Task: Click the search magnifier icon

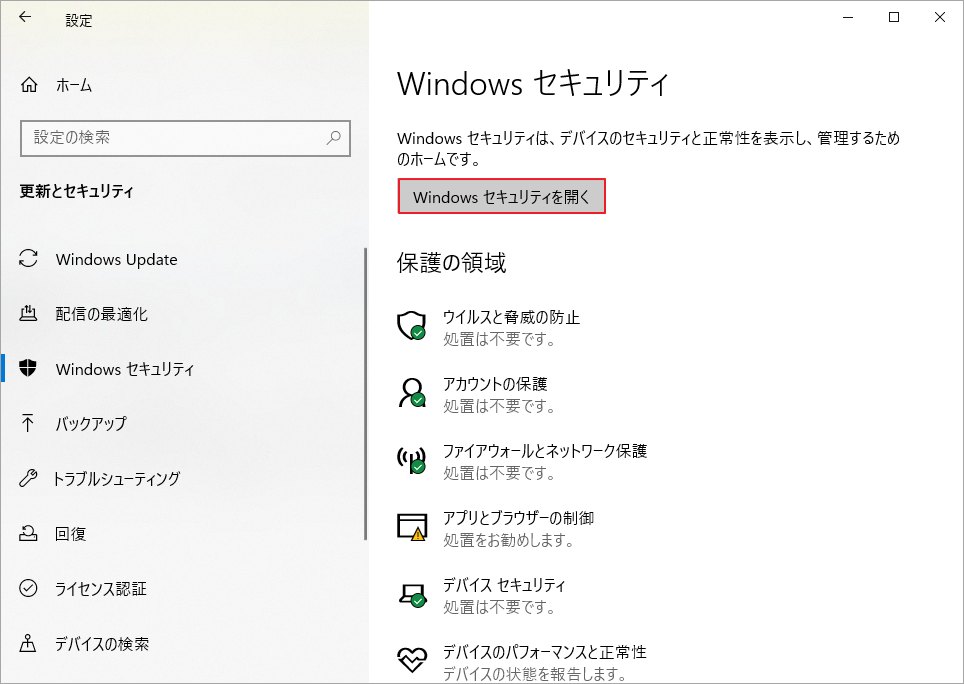Action: [x=335, y=138]
